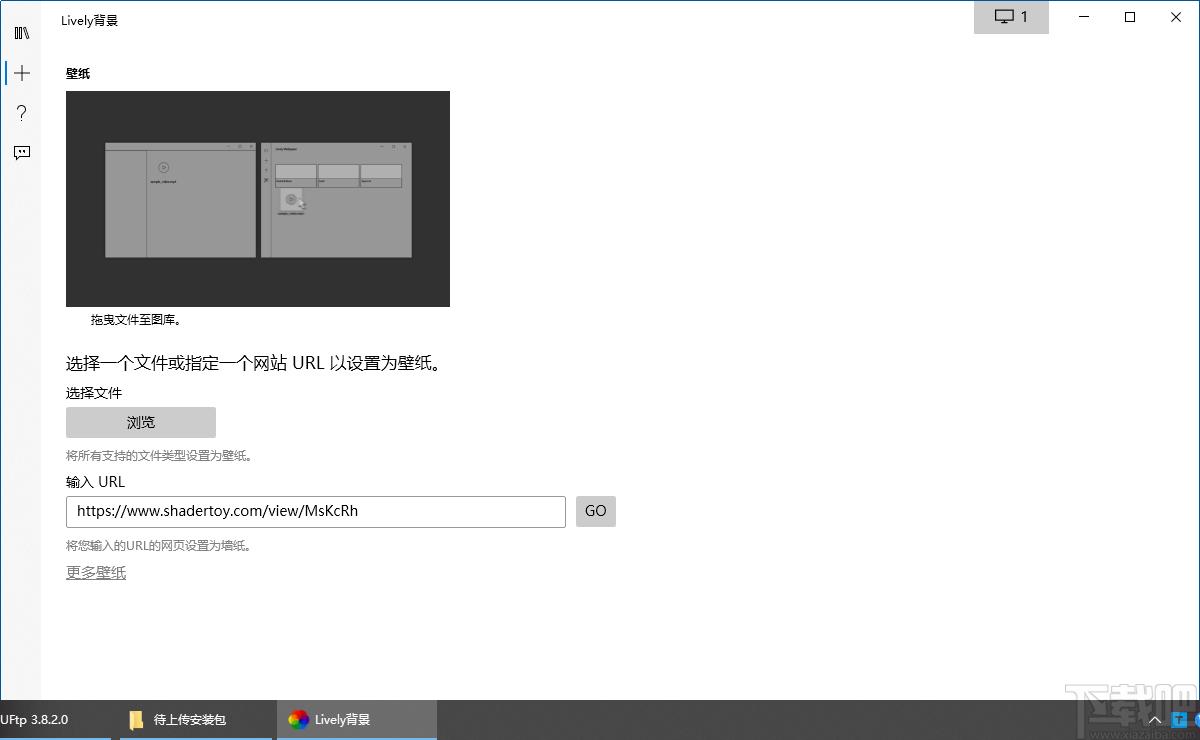
Task: Click the 浏览 browse button
Action: tap(141, 422)
